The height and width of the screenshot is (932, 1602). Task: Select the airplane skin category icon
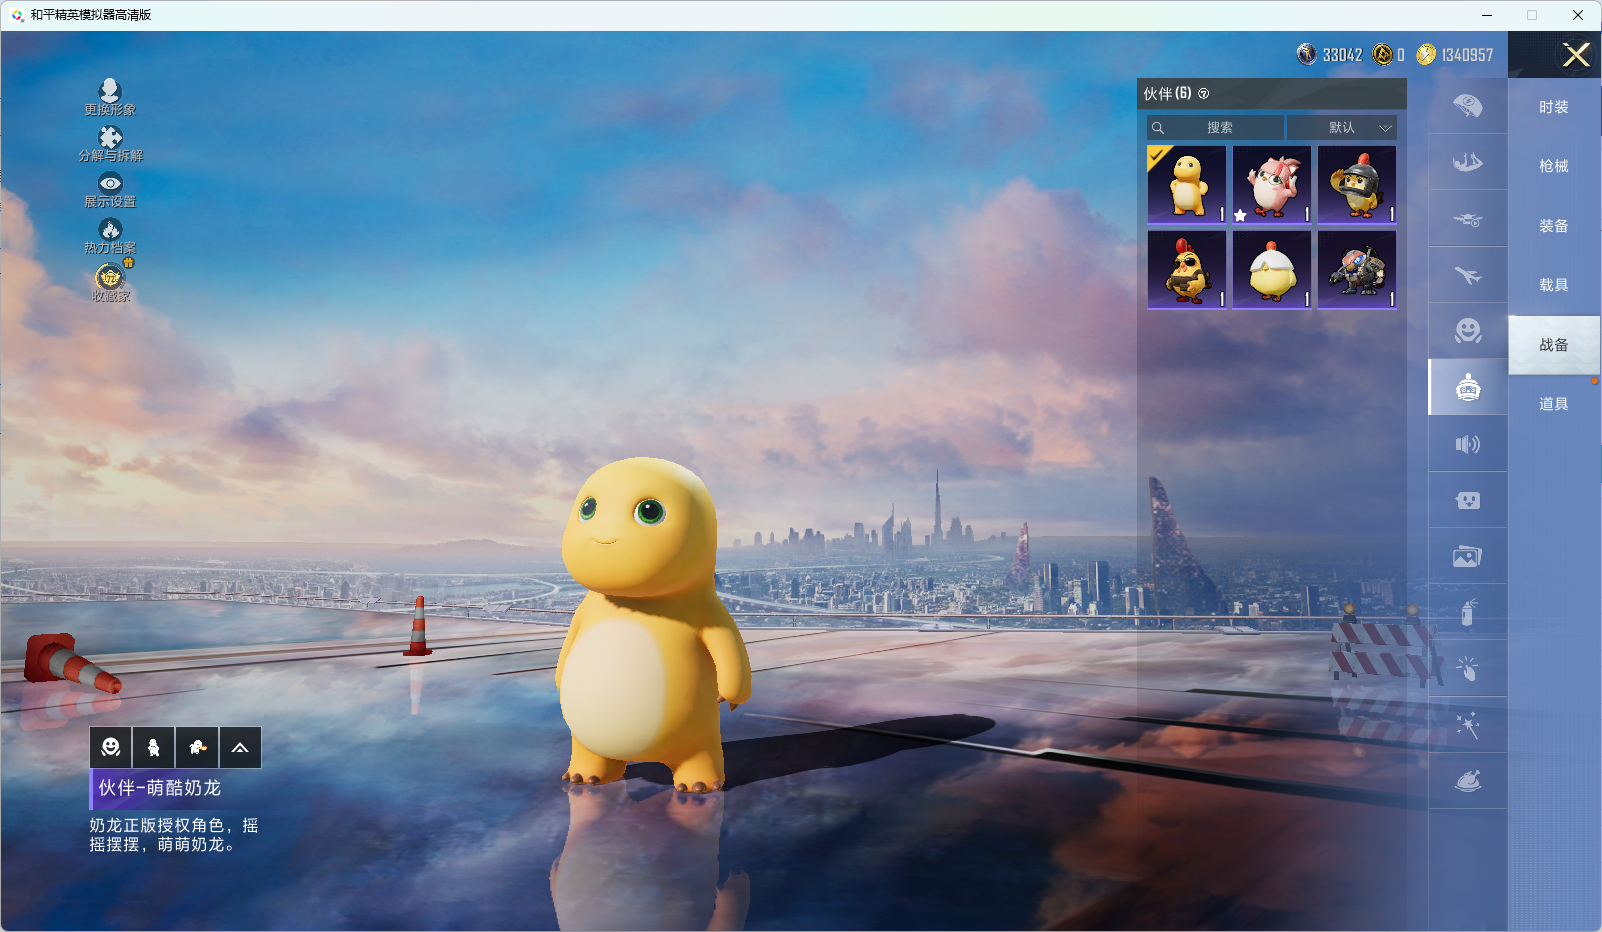click(1467, 275)
